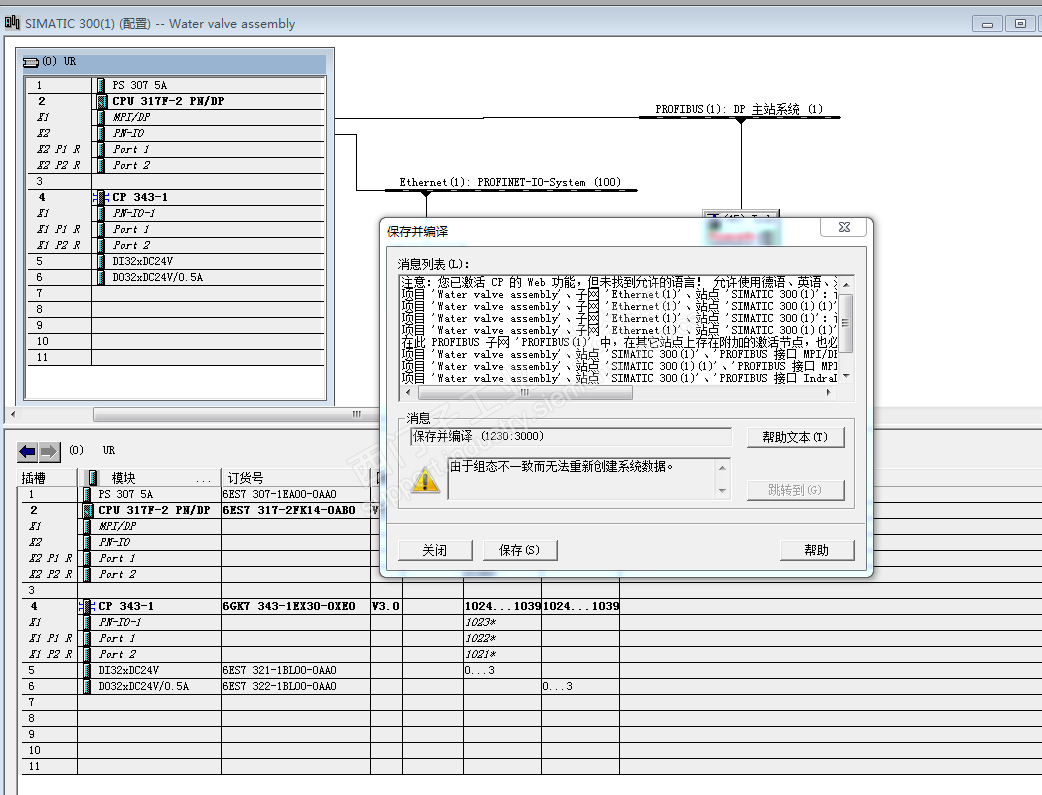The image size is (1042, 795).
Task: Select PS 307 5A module icon in rack
Action: point(101,85)
